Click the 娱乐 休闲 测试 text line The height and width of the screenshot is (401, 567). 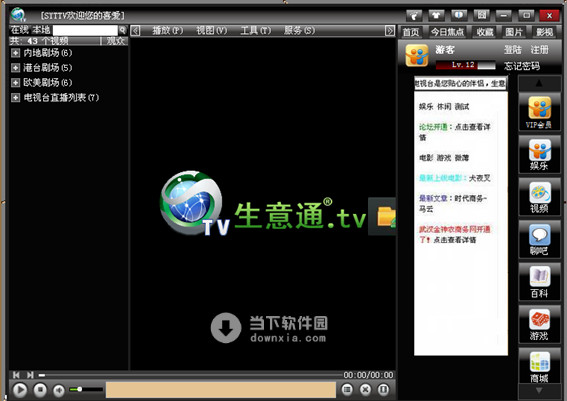pos(444,107)
